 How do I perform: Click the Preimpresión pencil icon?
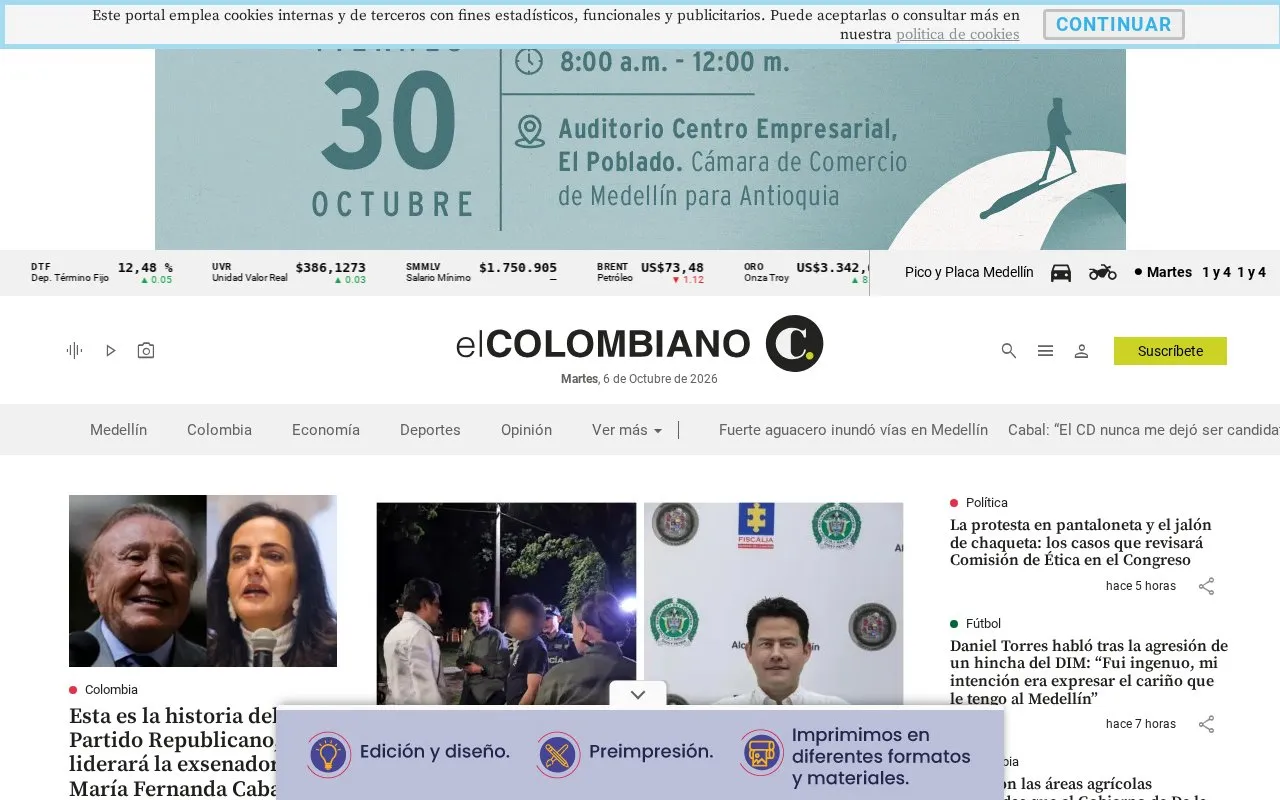tap(558, 754)
